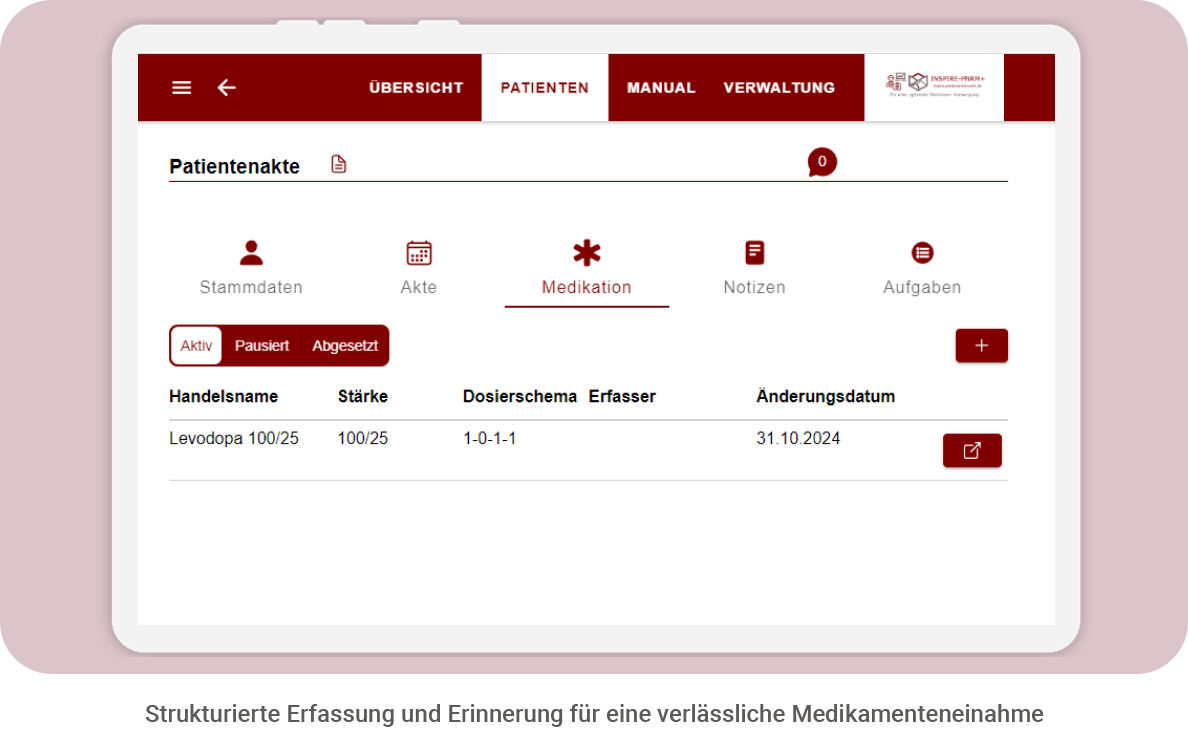Image resolution: width=1188 pixels, height=743 pixels.
Task: Filter medications by Pausiert
Action: [261, 346]
